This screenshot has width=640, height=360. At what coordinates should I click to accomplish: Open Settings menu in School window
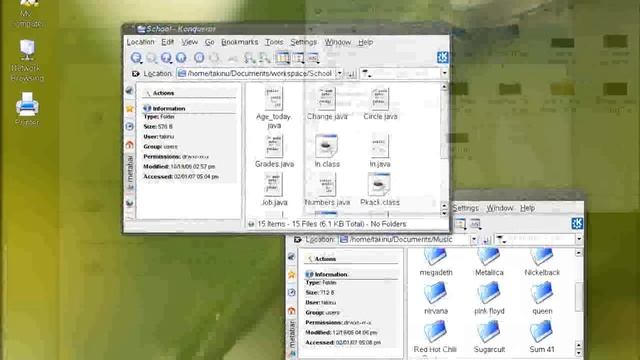pos(303,42)
